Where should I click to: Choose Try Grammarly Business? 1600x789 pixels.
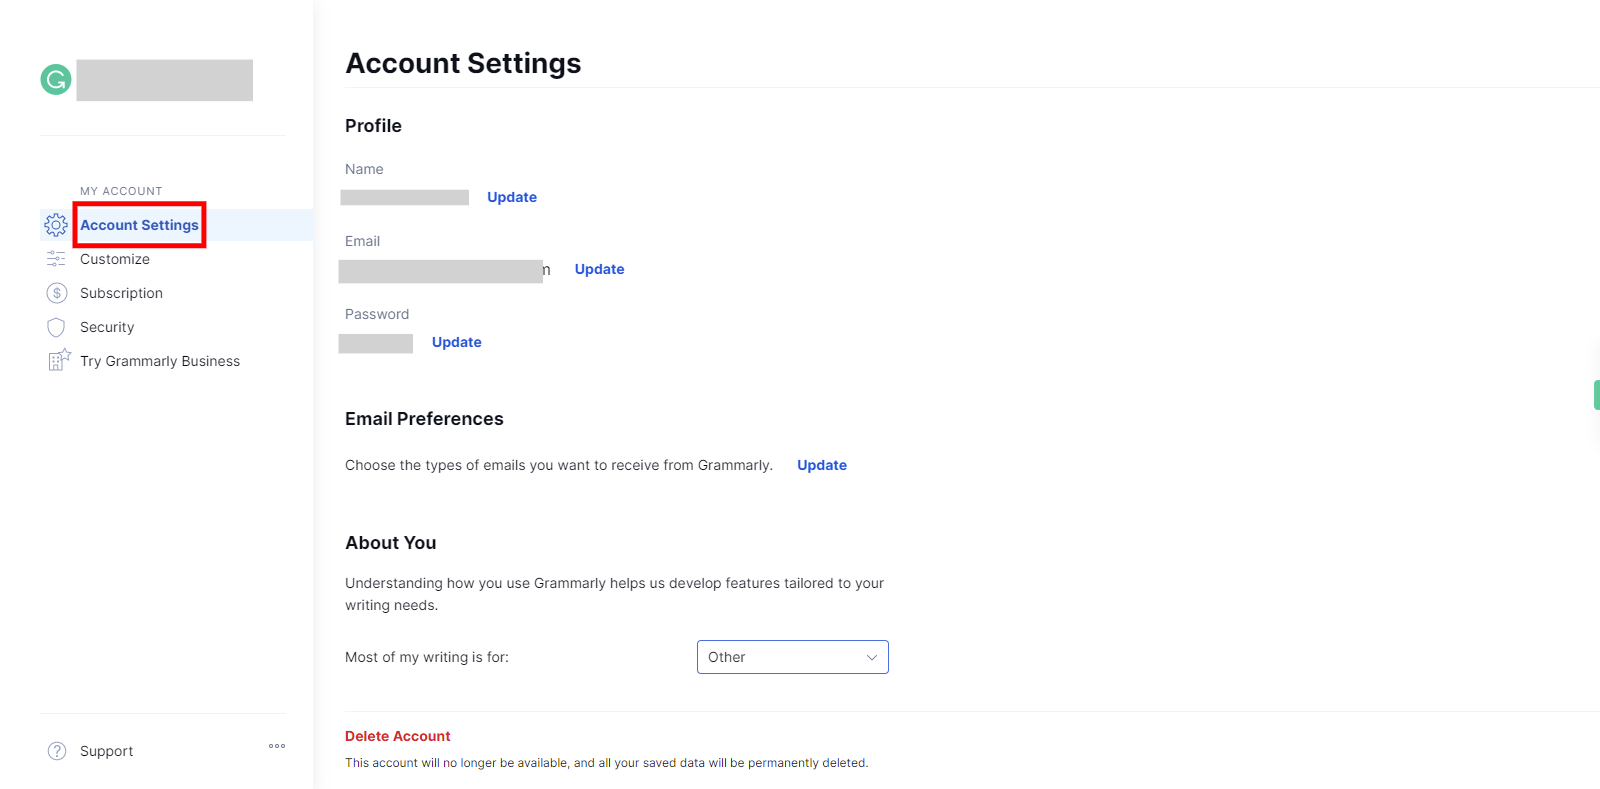pyautogui.click(x=160, y=361)
